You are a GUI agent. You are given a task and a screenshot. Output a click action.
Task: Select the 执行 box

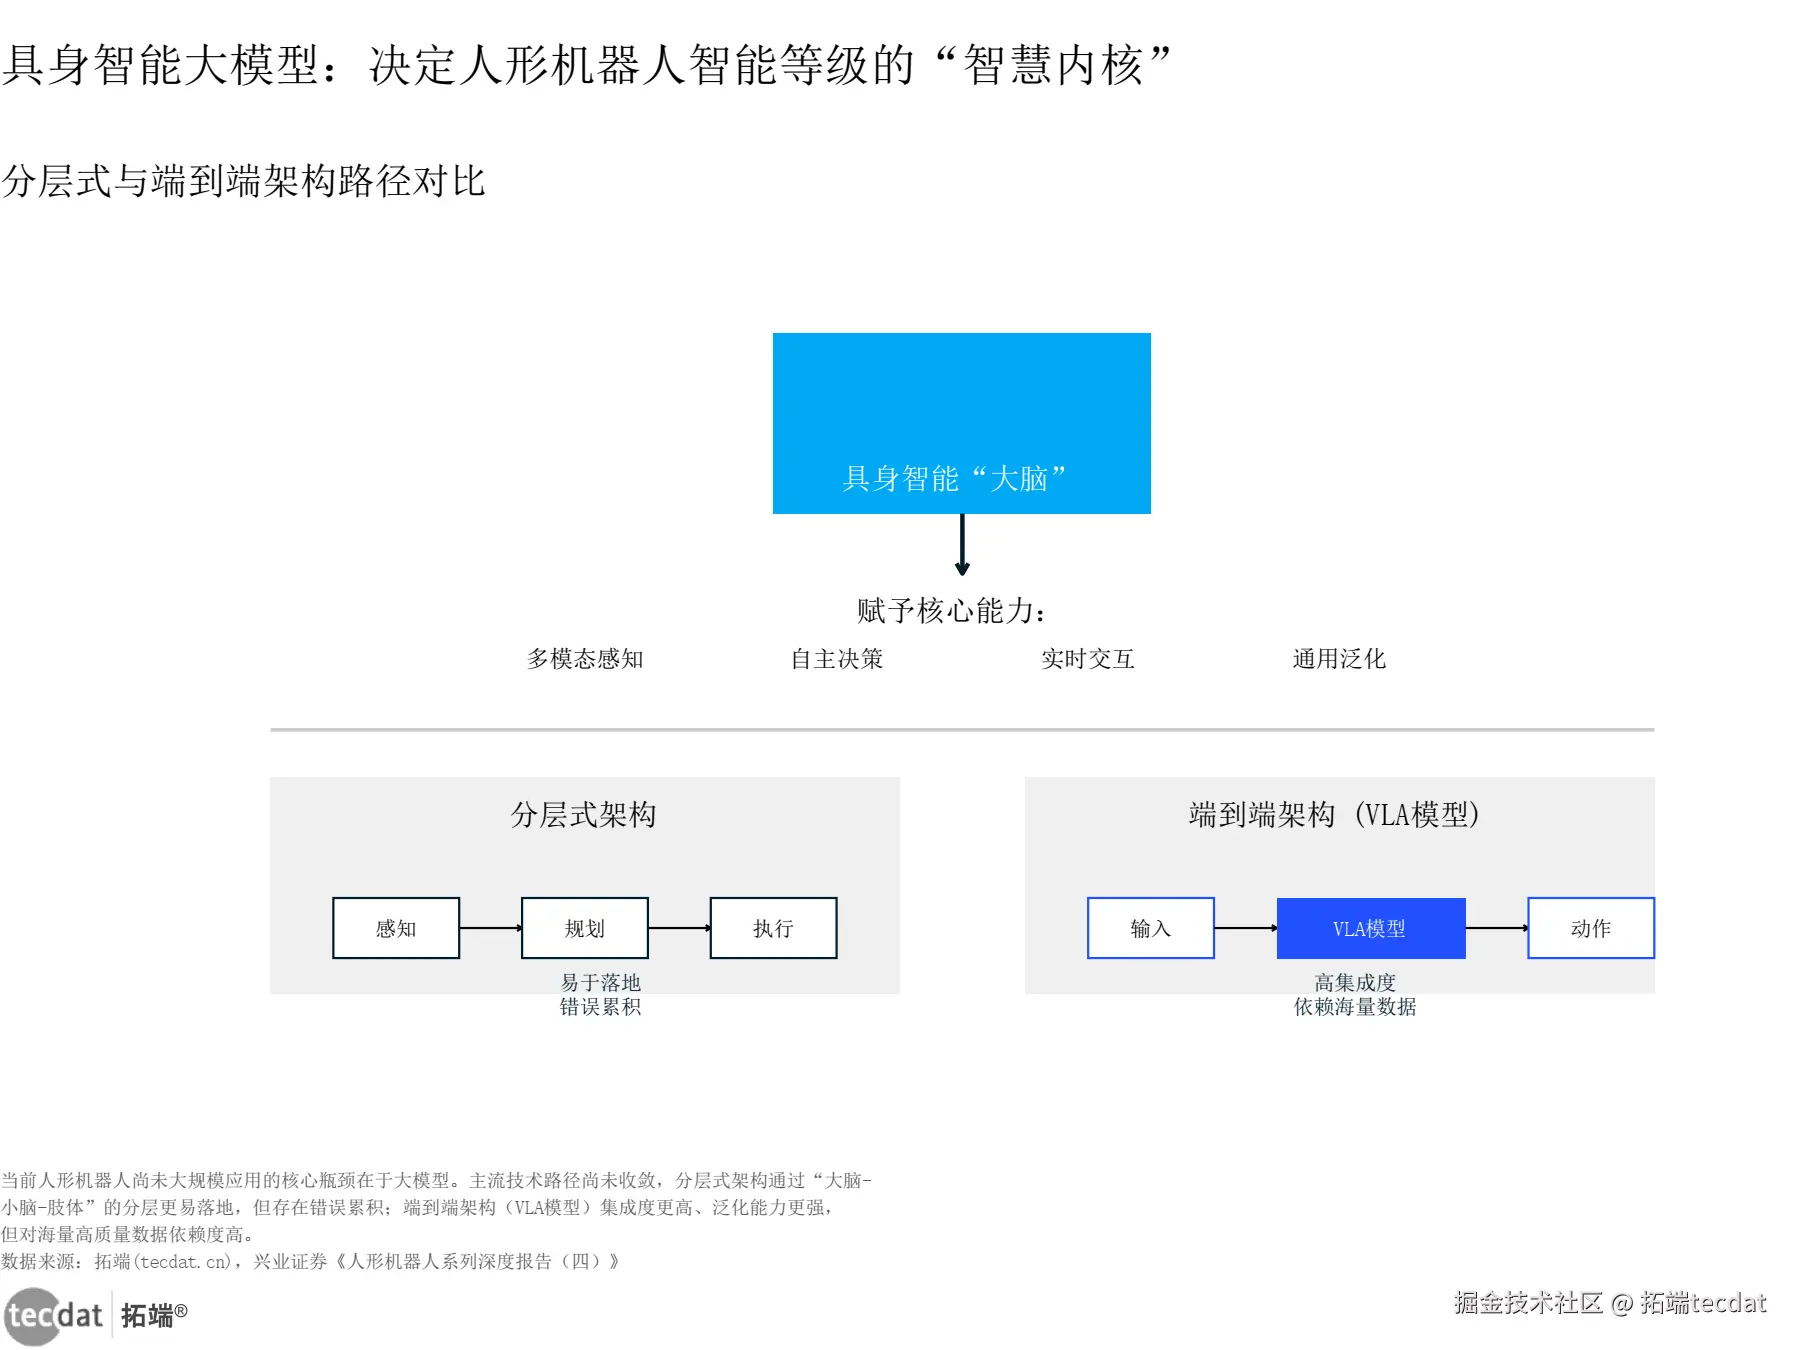[773, 928]
